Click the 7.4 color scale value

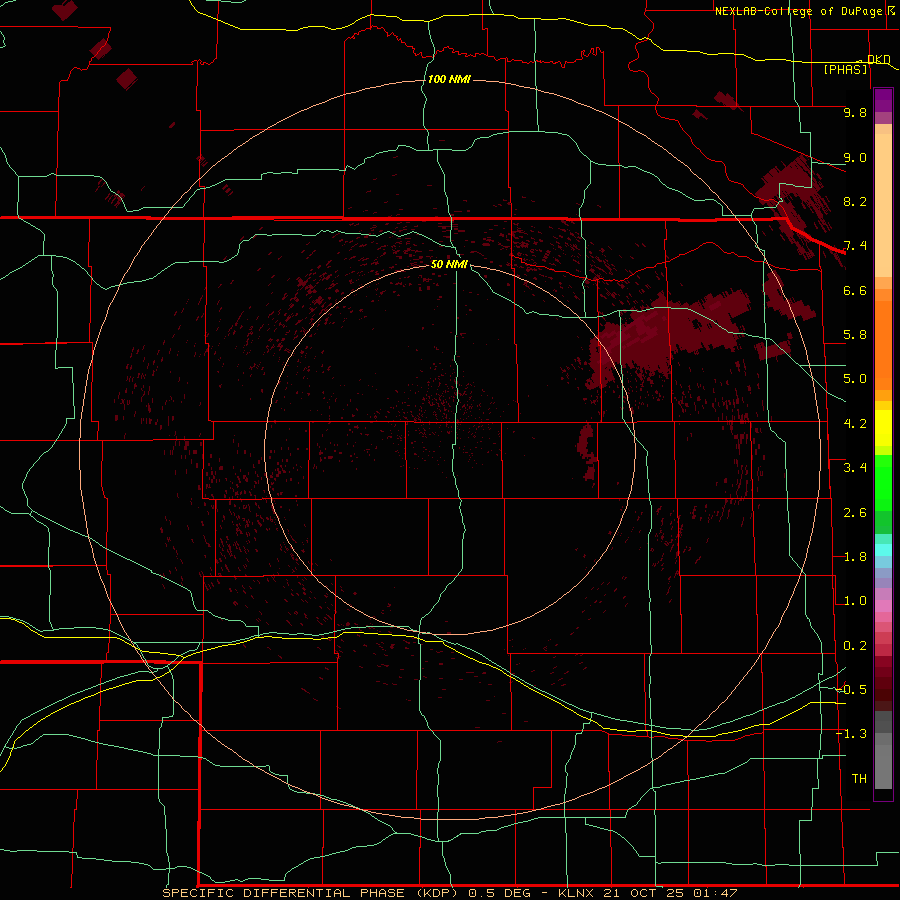click(855, 246)
